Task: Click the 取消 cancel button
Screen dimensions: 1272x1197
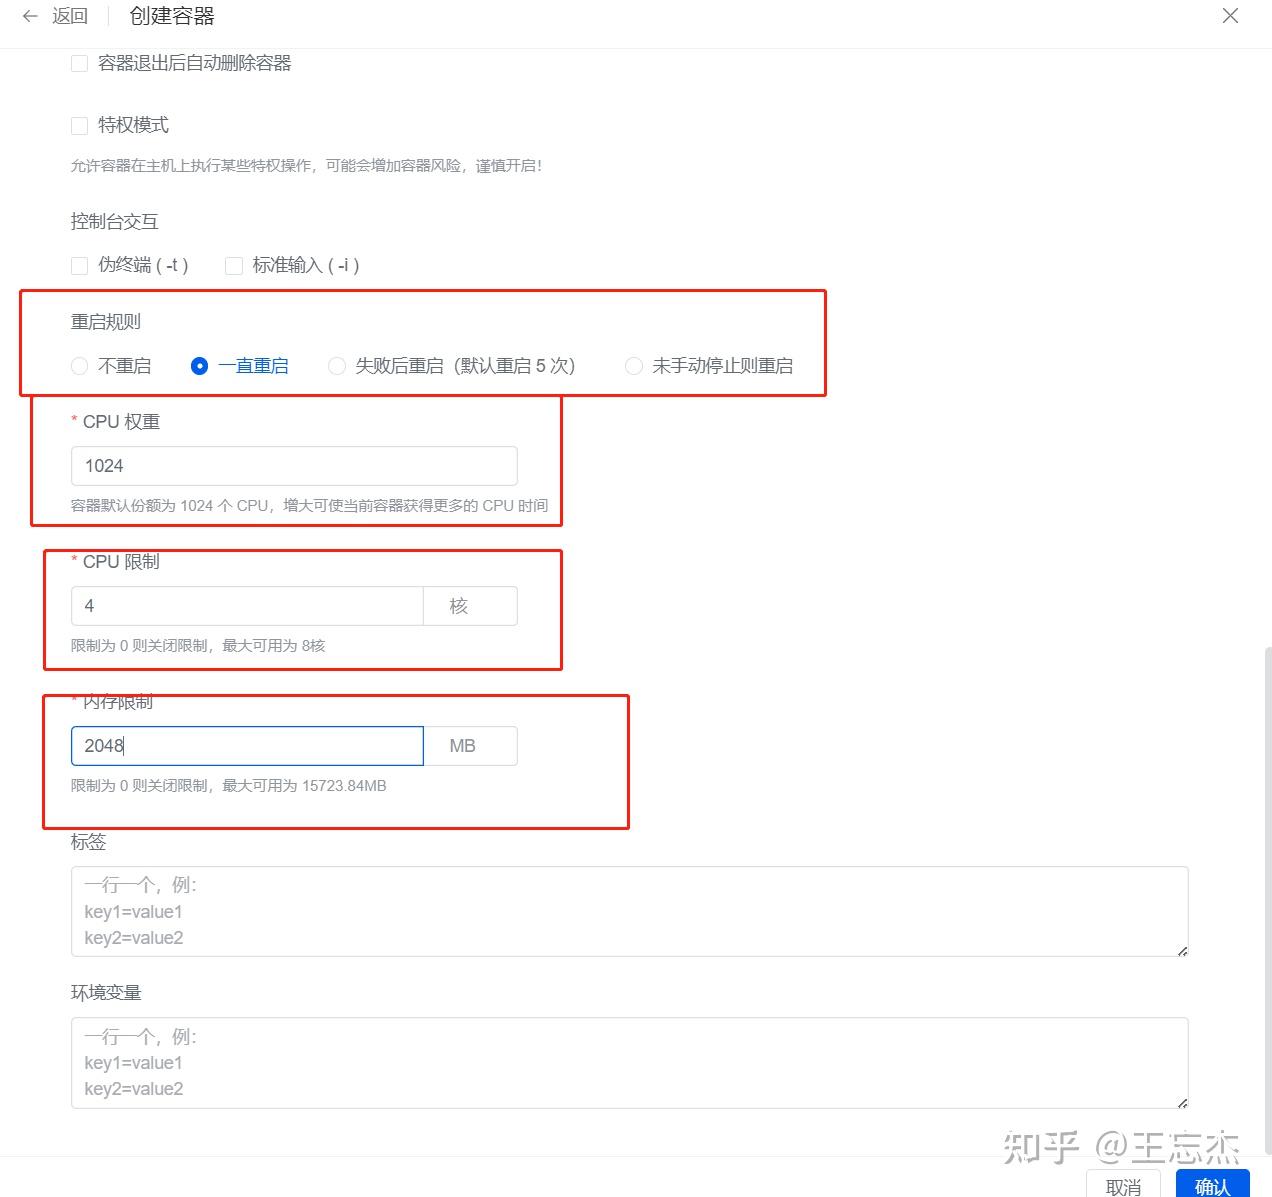Action: pos(1122,1187)
